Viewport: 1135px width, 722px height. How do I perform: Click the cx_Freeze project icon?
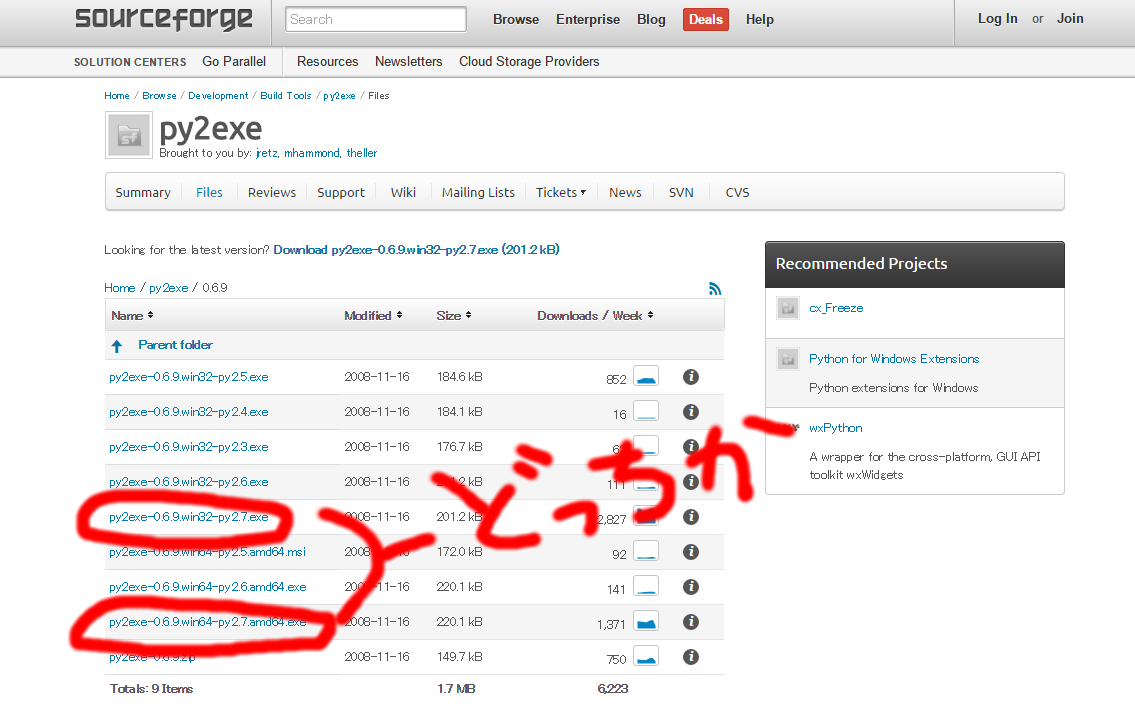pyautogui.click(x=788, y=308)
